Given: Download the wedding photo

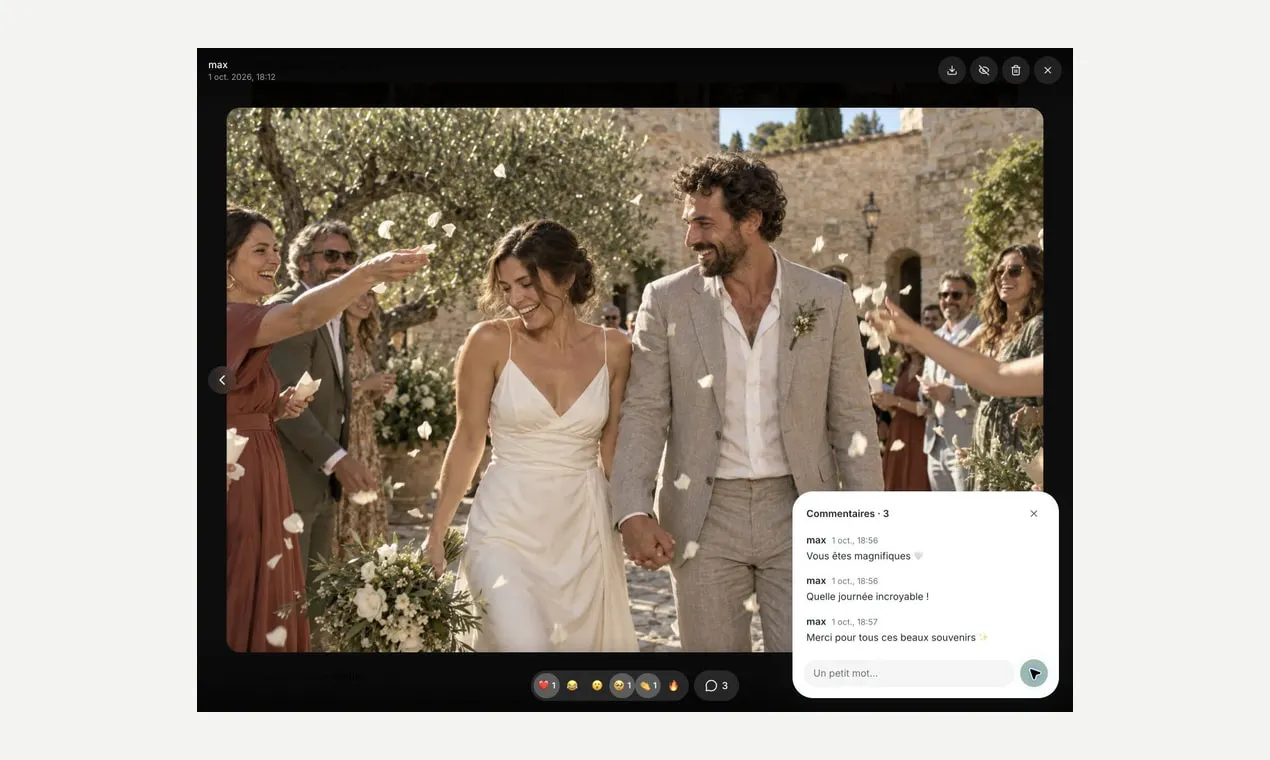Looking at the screenshot, I should pos(952,70).
